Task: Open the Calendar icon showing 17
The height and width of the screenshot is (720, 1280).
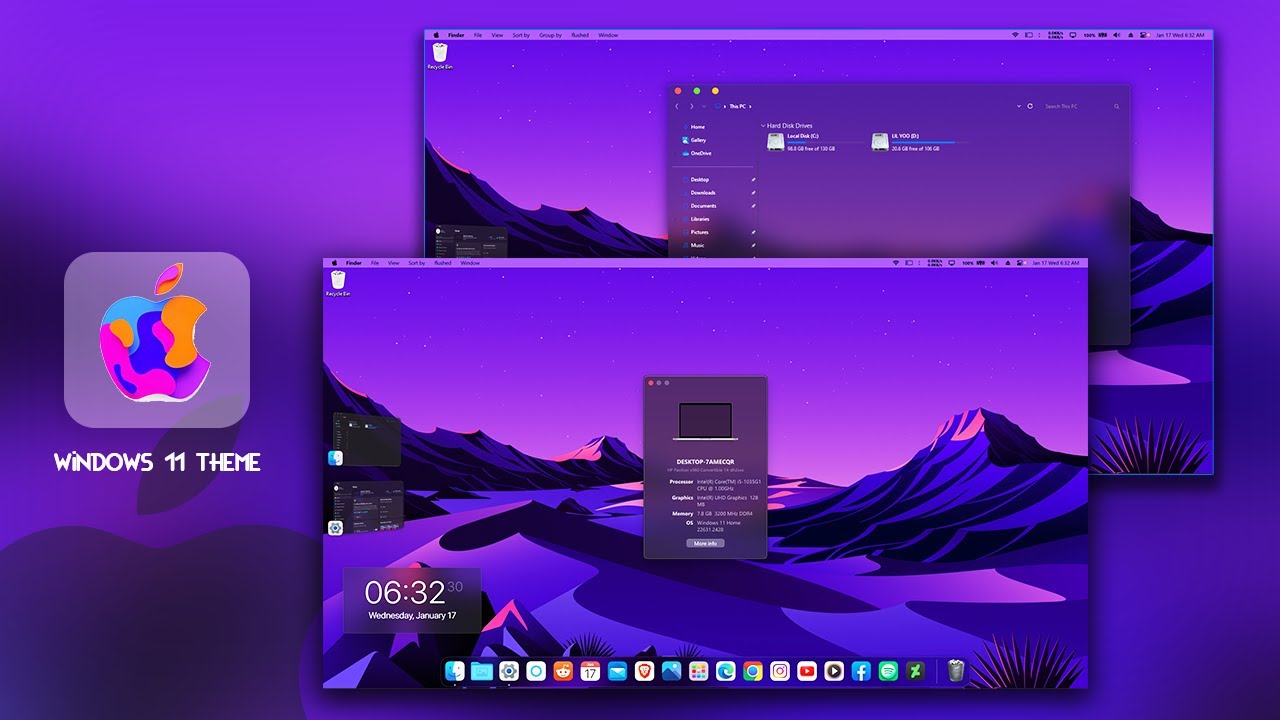Action: [x=590, y=671]
